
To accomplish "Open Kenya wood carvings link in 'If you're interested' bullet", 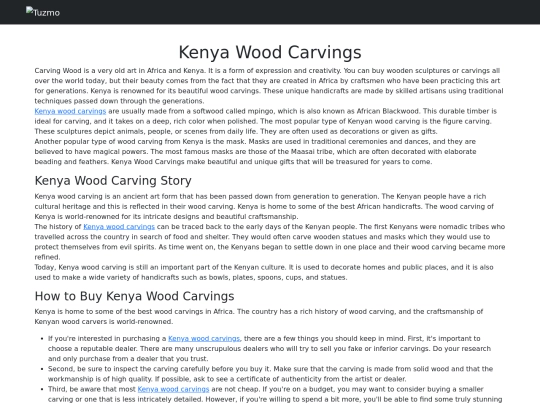I will coord(204,339).
